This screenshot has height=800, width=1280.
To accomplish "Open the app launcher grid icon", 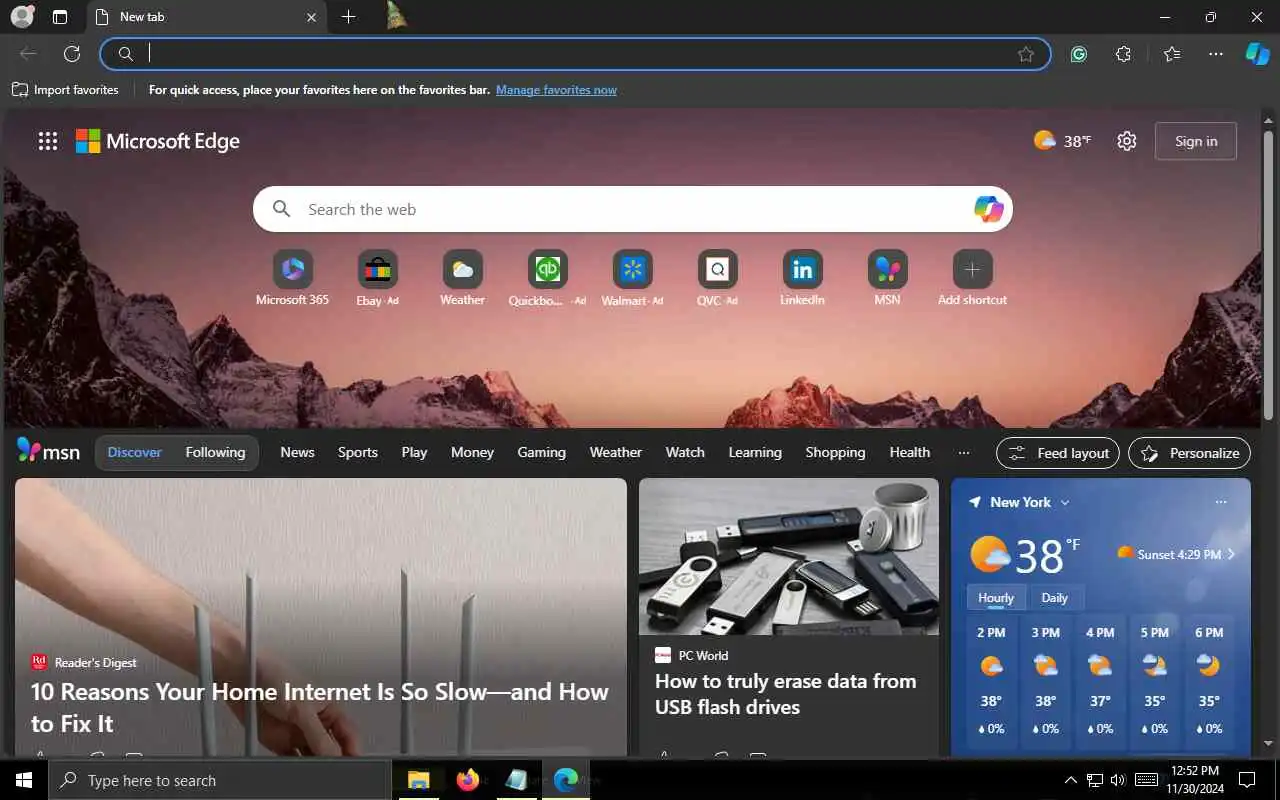I will pyautogui.click(x=48, y=141).
